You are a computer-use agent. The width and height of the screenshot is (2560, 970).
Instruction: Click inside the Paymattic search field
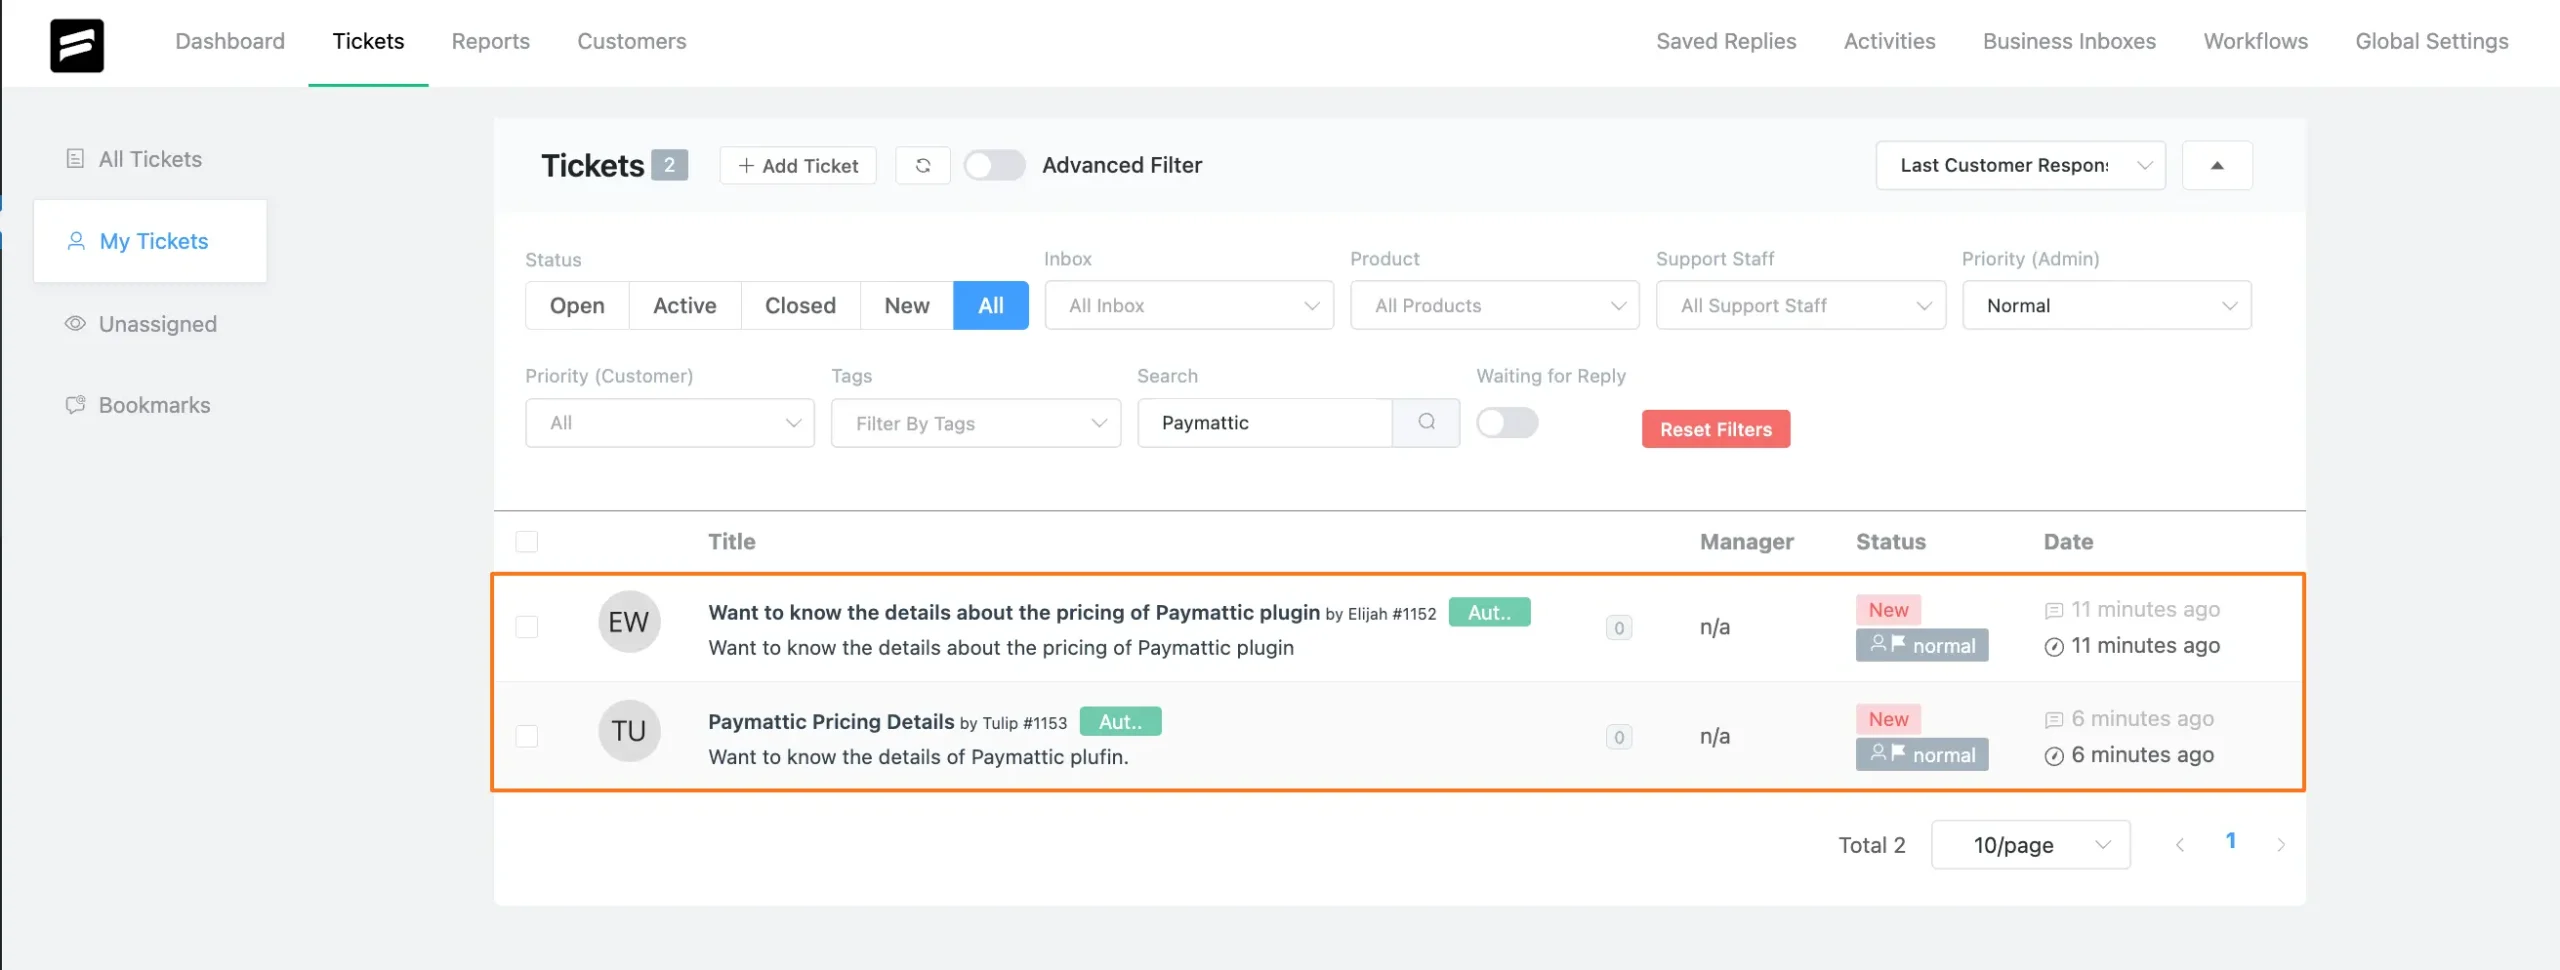[x=1265, y=422]
